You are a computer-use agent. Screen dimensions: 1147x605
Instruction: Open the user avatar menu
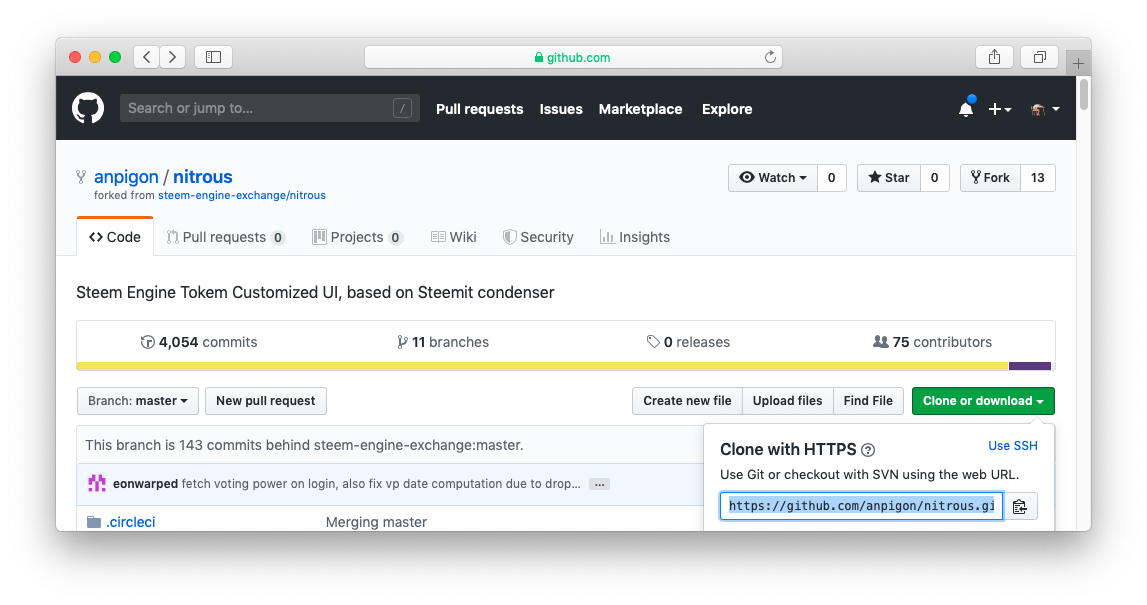pyautogui.click(x=1044, y=109)
